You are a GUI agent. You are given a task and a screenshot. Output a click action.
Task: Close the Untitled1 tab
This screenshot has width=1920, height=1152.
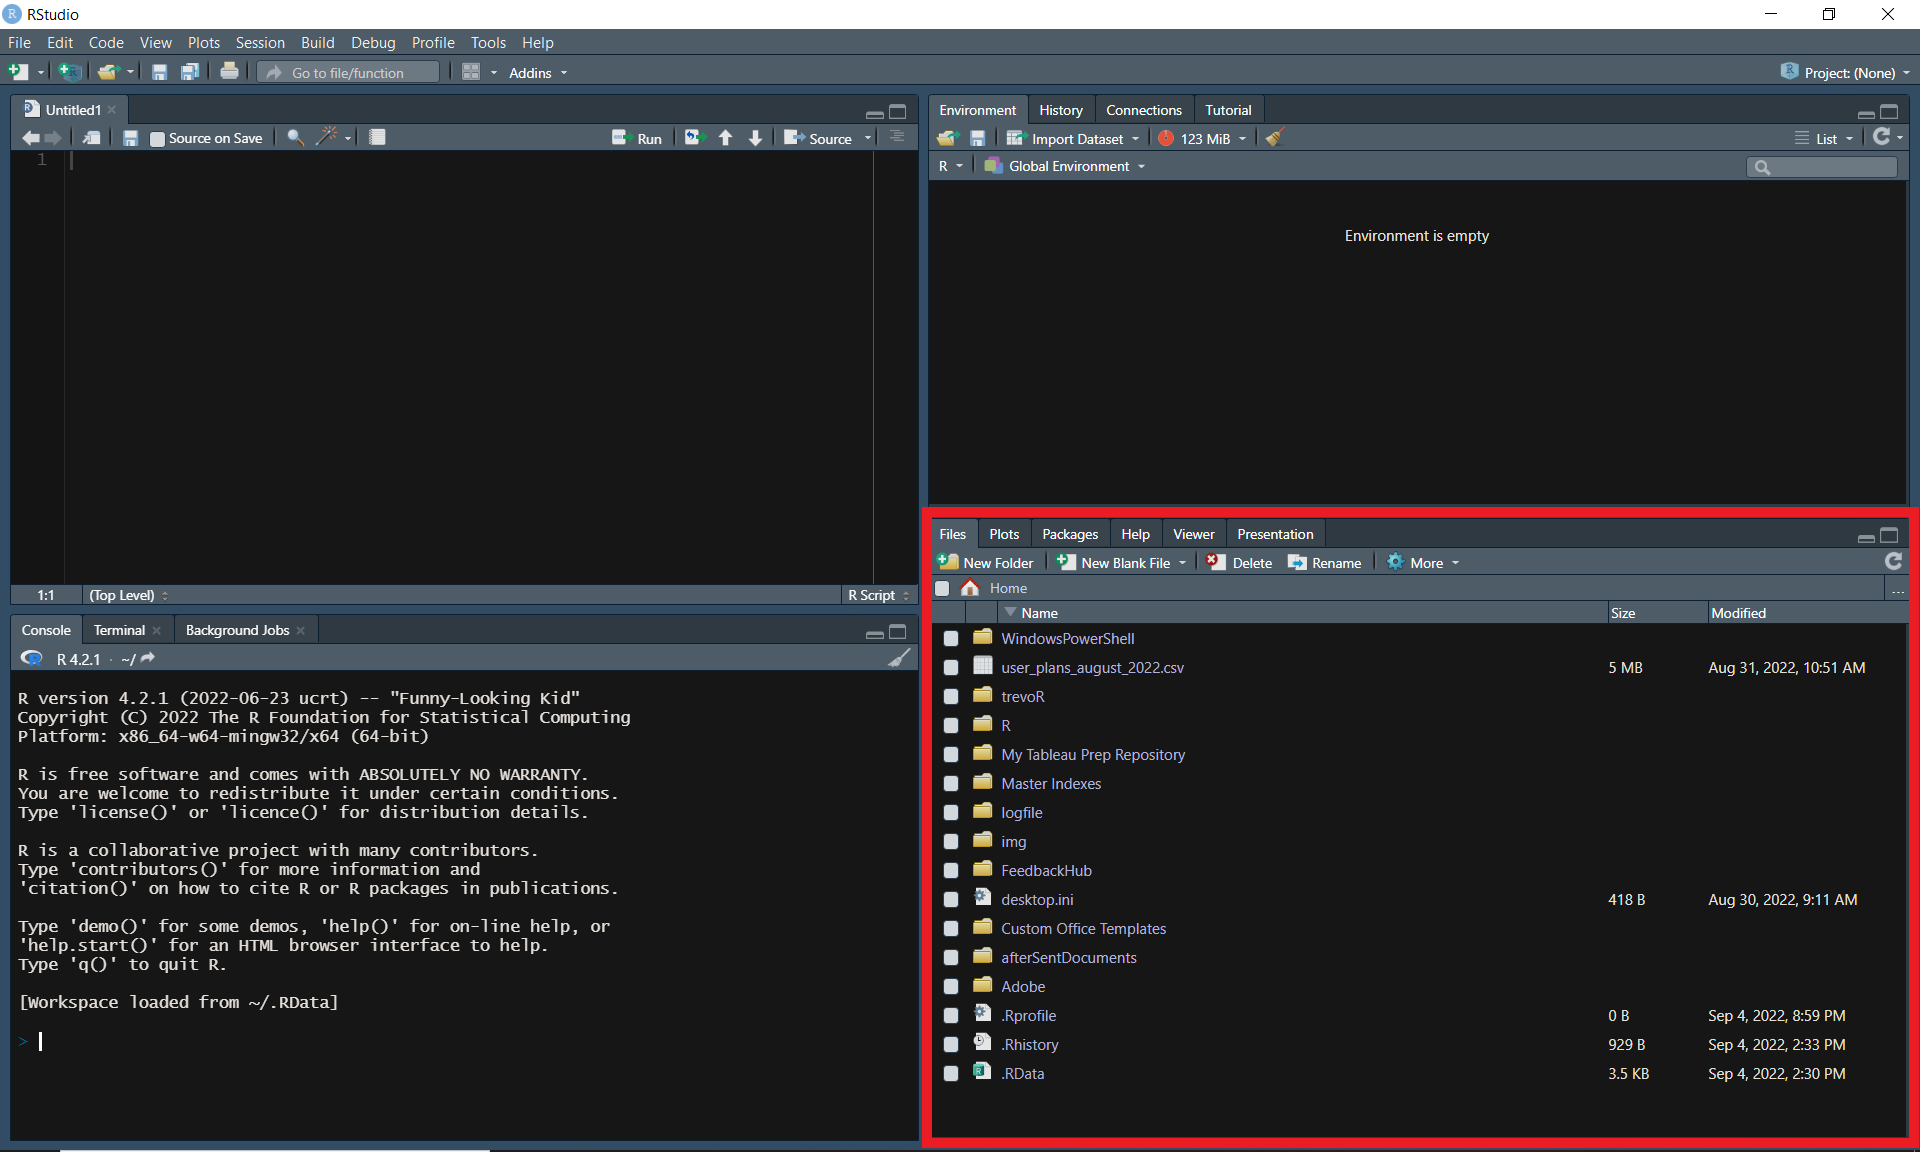tap(112, 110)
